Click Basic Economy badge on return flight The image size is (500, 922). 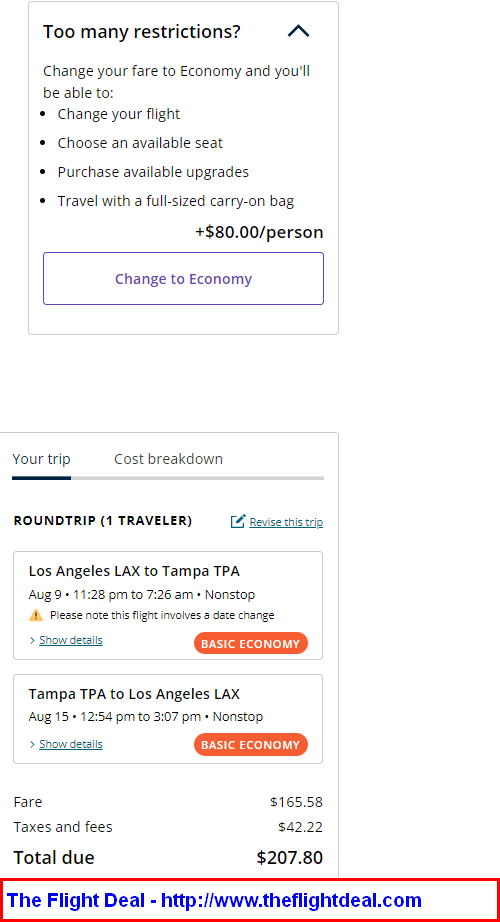click(x=251, y=744)
